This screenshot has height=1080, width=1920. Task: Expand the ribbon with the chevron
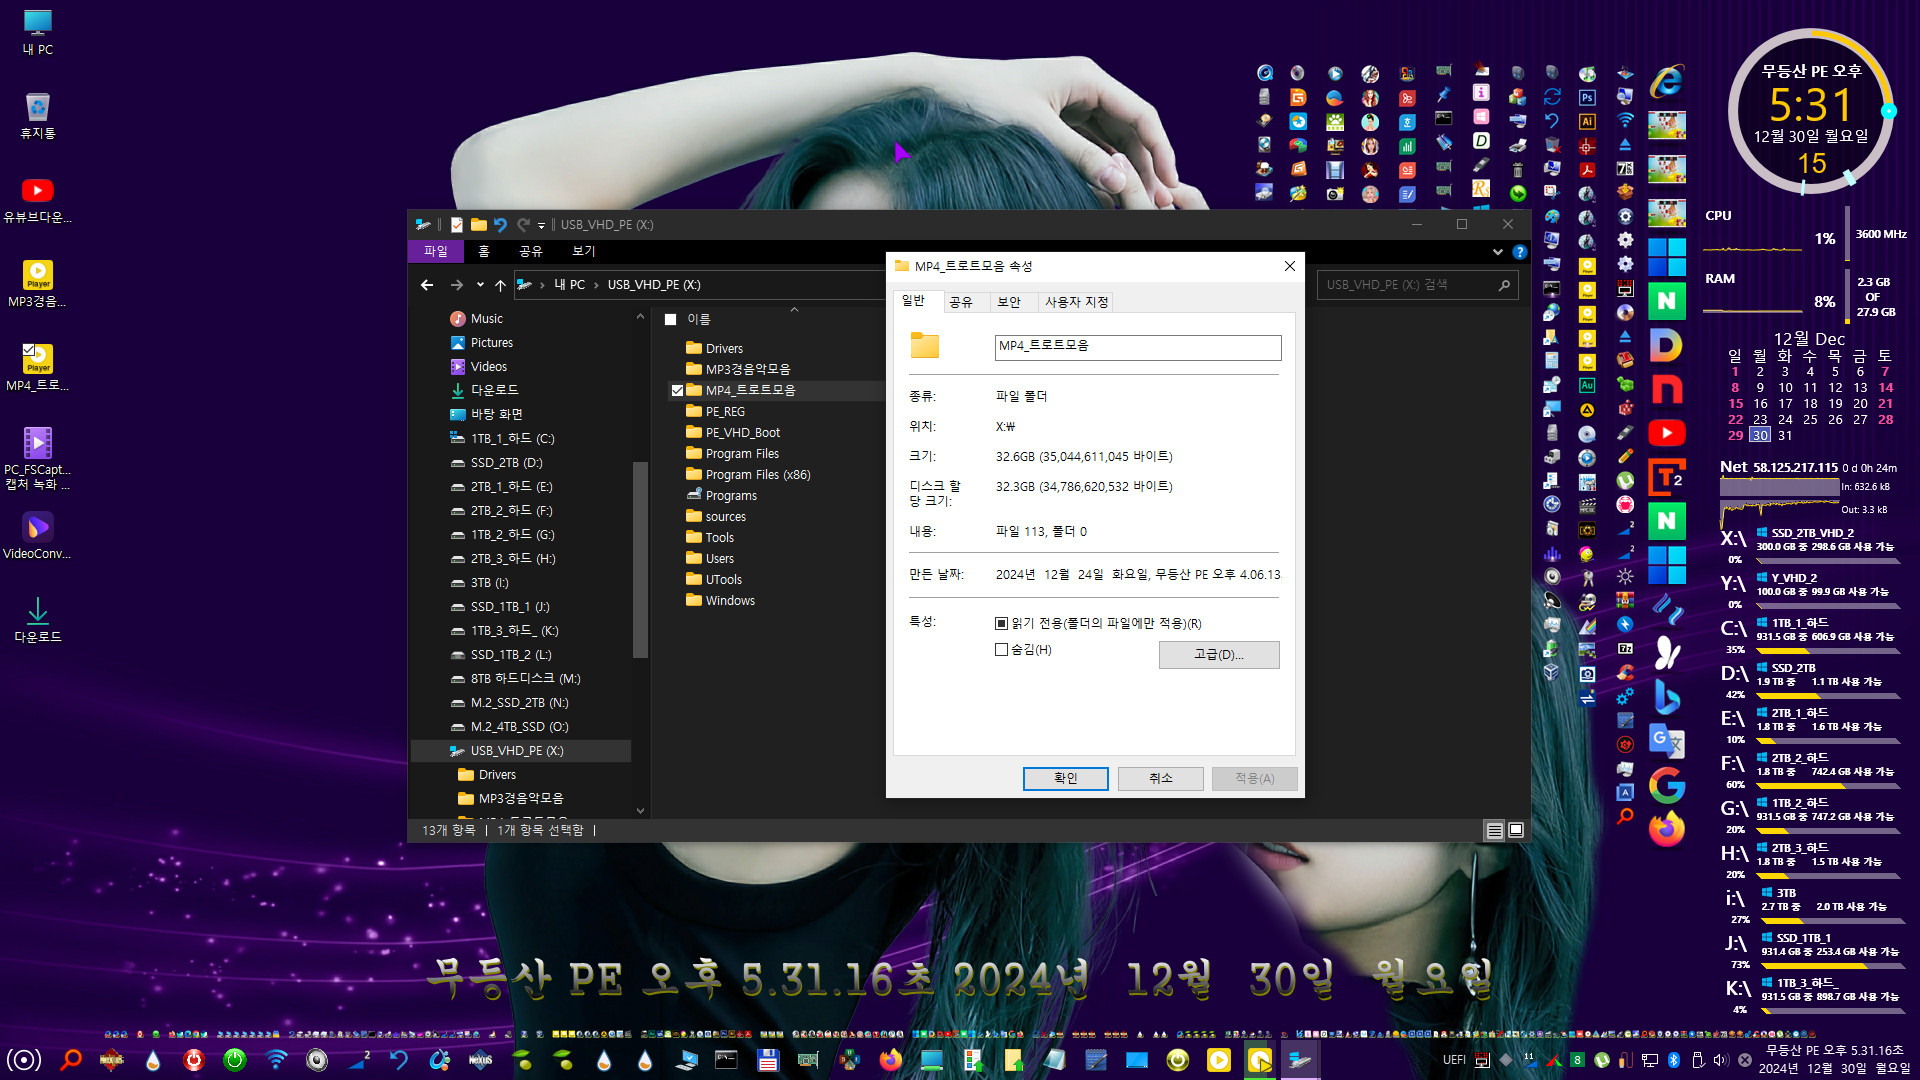(x=1497, y=252)
